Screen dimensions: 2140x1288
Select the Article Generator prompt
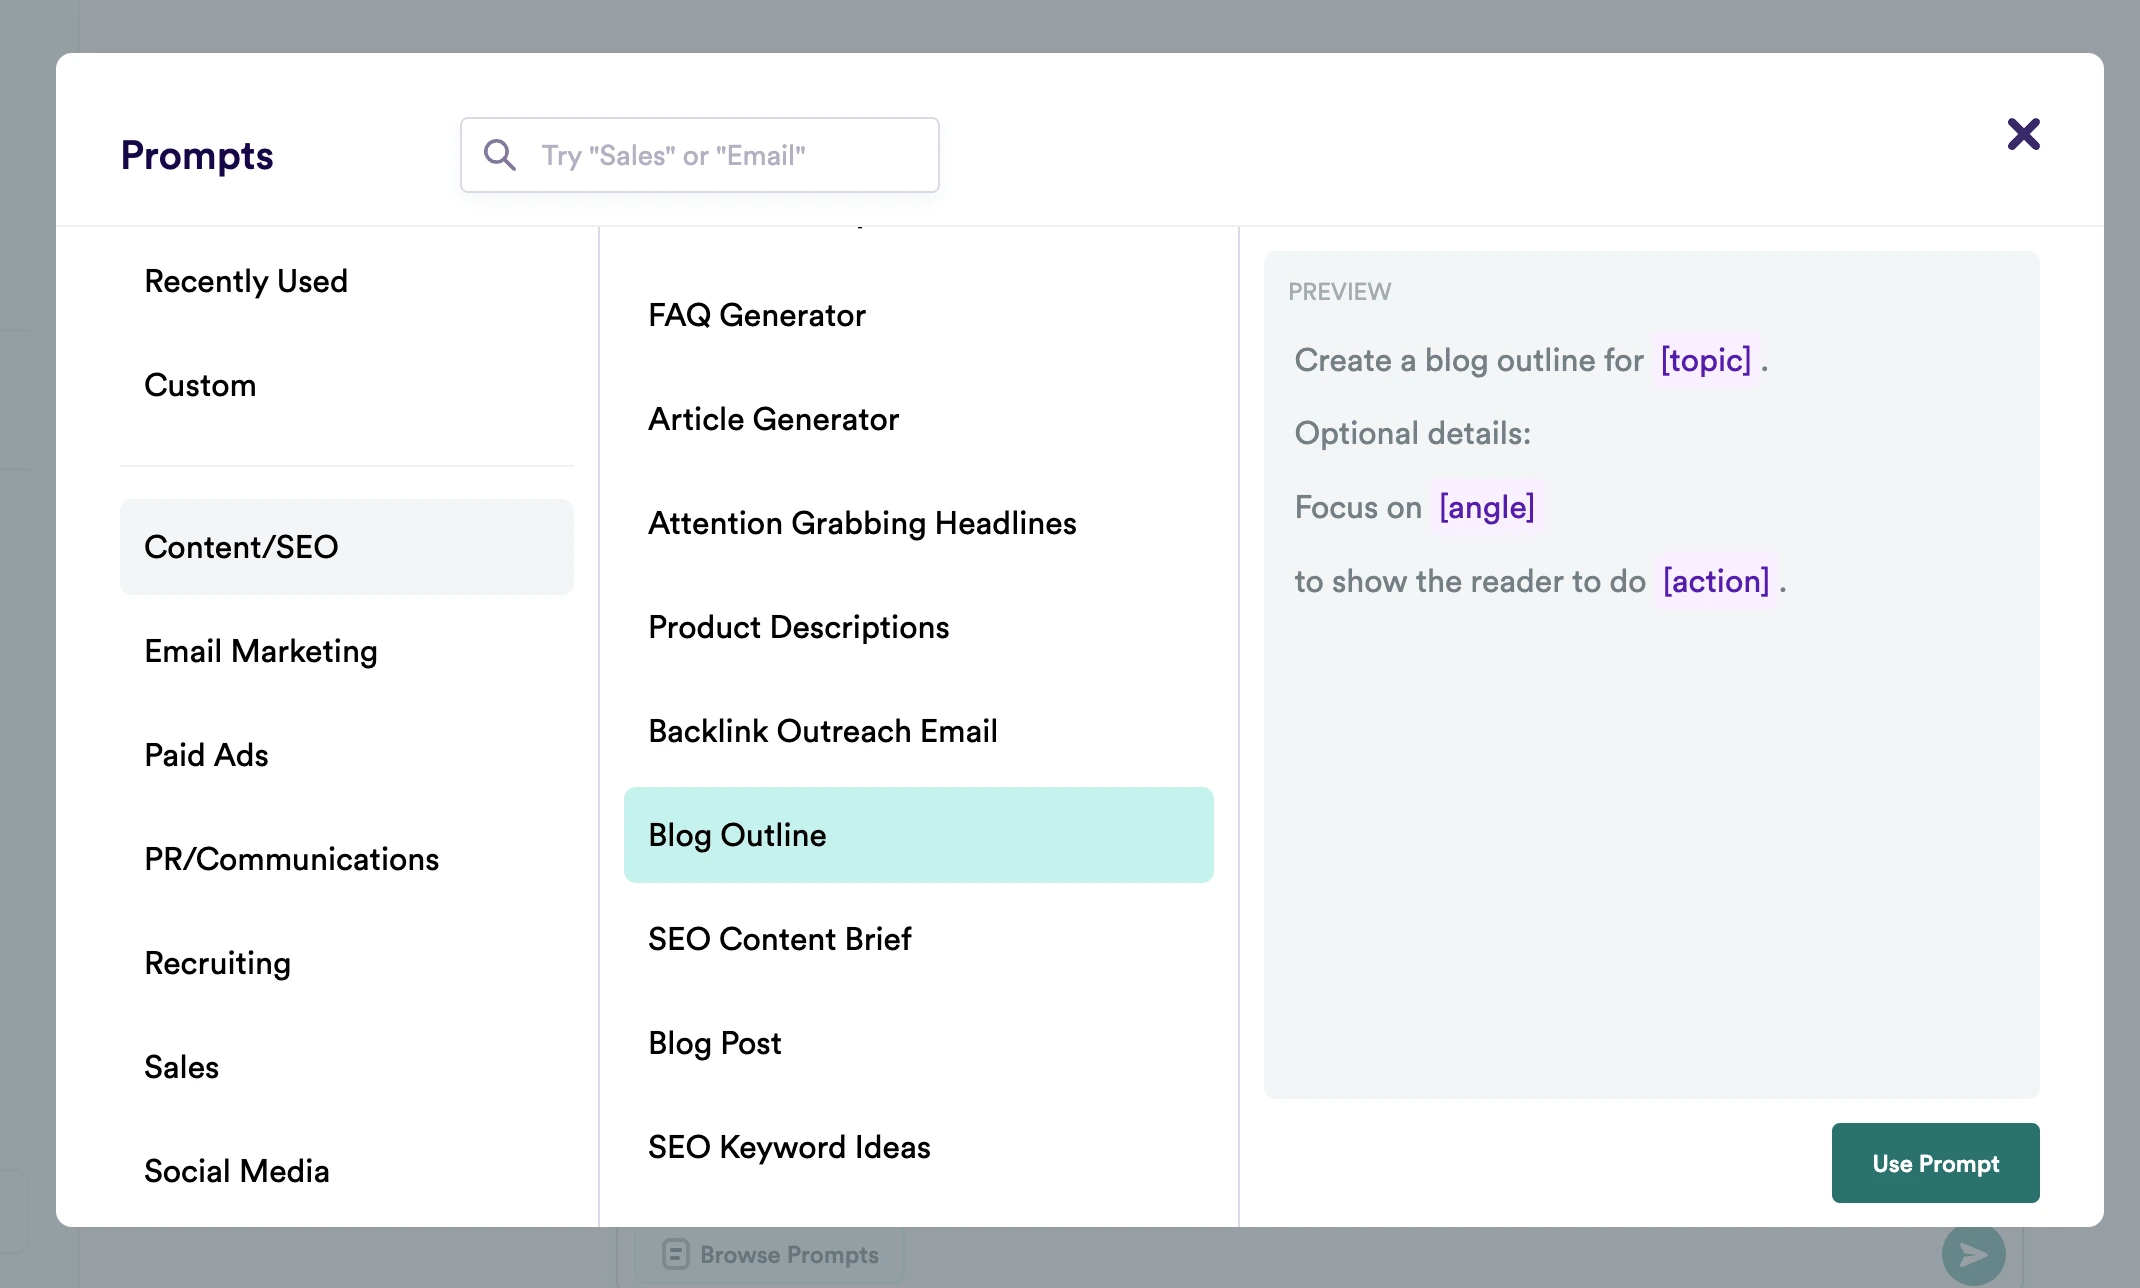click(774, 419)
